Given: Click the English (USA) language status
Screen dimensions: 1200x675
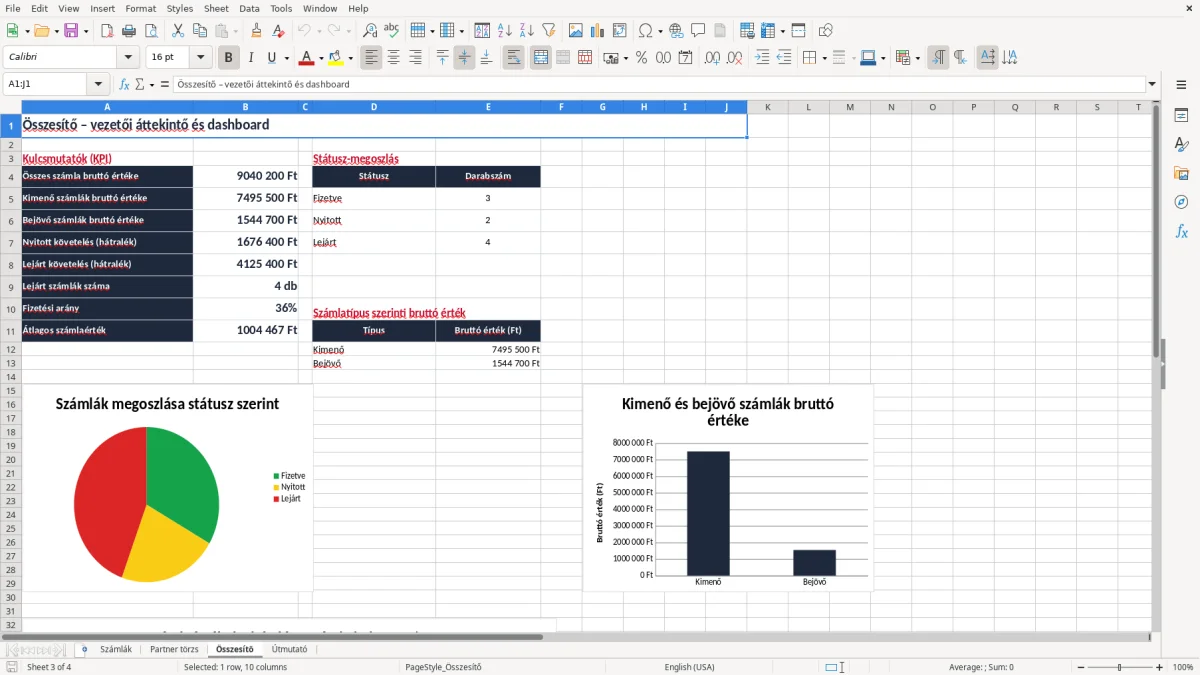Looking at the screenshot, I should [x=689, y=667].
